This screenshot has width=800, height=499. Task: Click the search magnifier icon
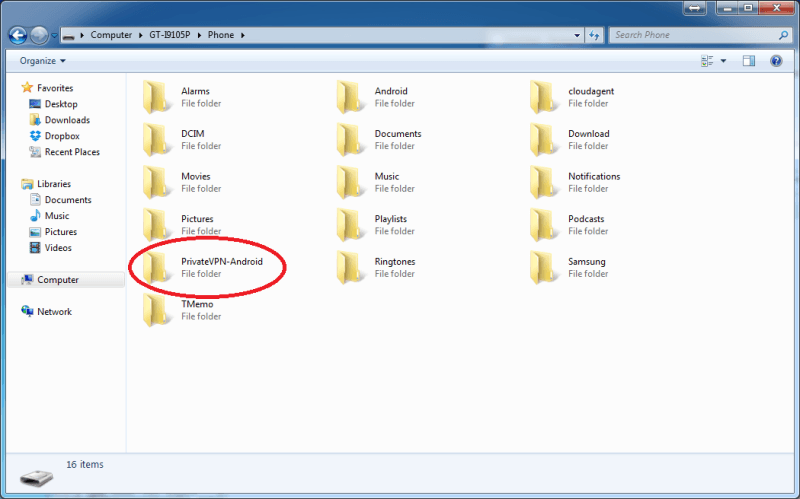point(783,35)
